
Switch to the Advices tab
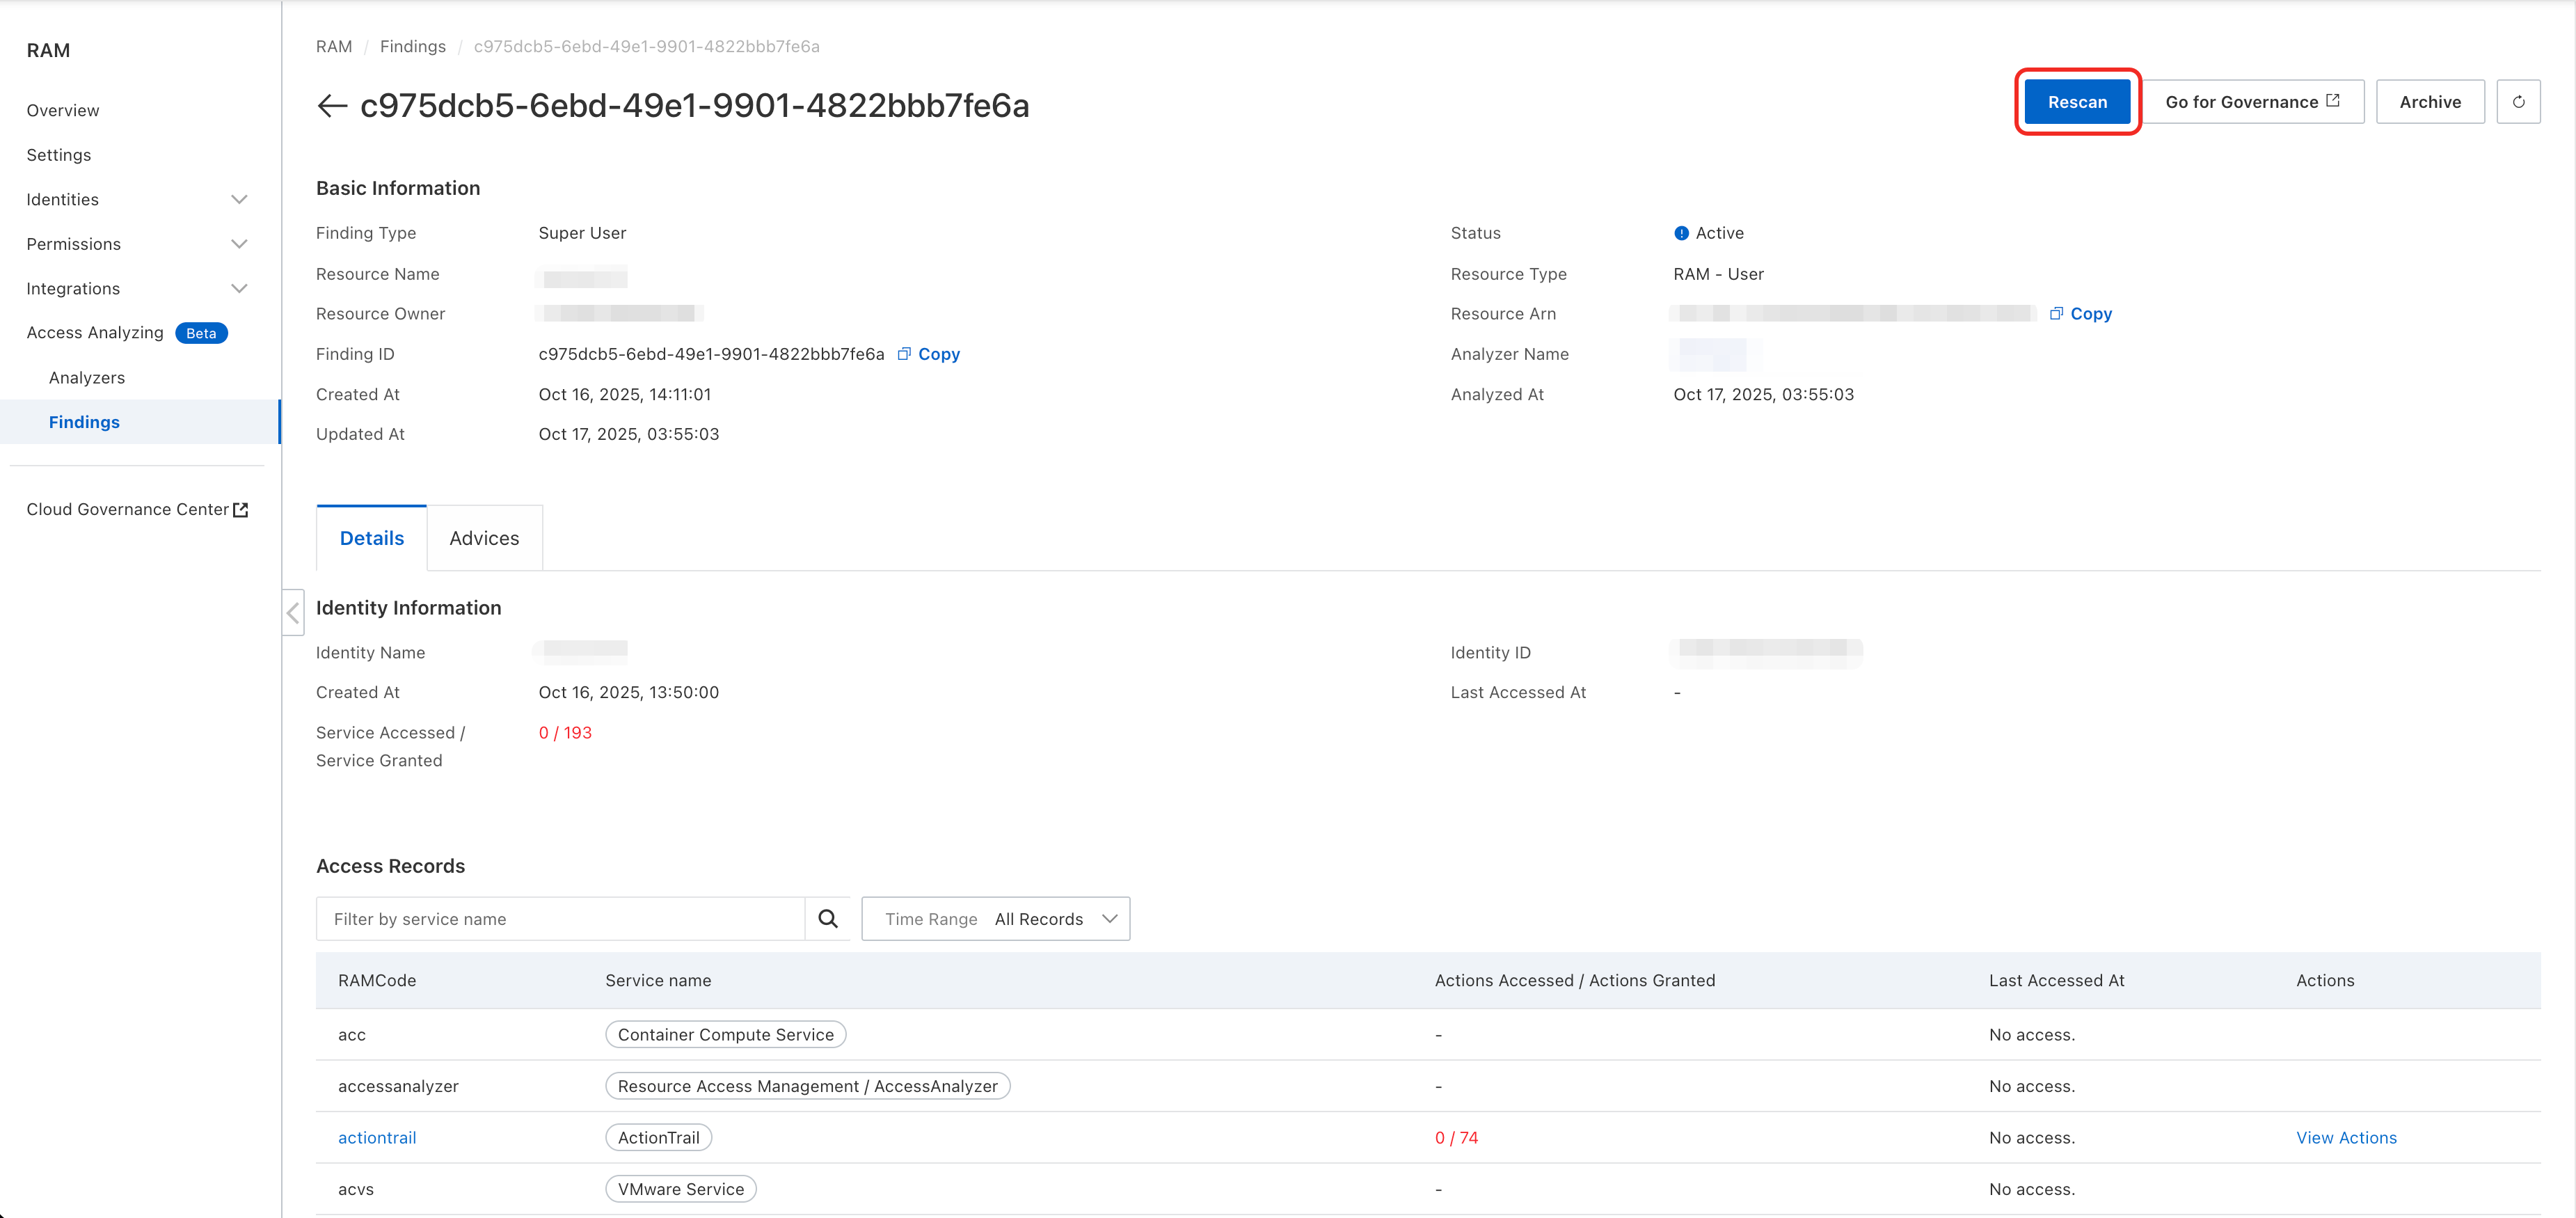[484, 538]
